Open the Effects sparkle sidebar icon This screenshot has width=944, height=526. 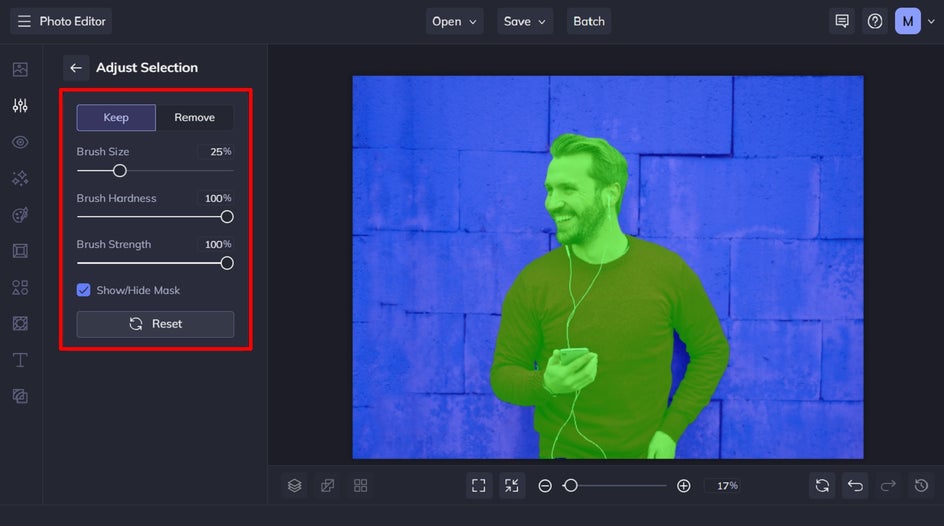(20, 178)
